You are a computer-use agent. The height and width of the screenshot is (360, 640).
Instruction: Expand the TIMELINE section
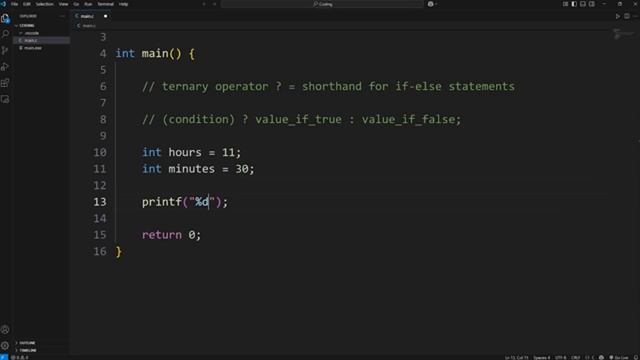click(42, 350)
